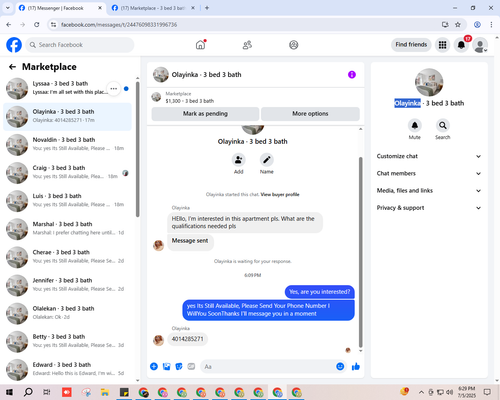Open the three-dot options on Lyssaa chat
The image size is (500, 400).
pos(114,89)
